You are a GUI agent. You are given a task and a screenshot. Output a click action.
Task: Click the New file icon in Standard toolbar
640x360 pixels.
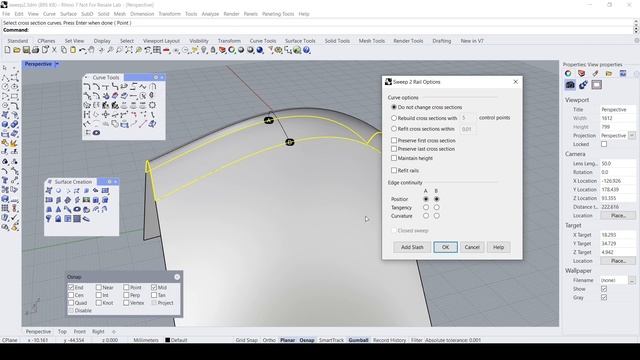click(7, 50)
